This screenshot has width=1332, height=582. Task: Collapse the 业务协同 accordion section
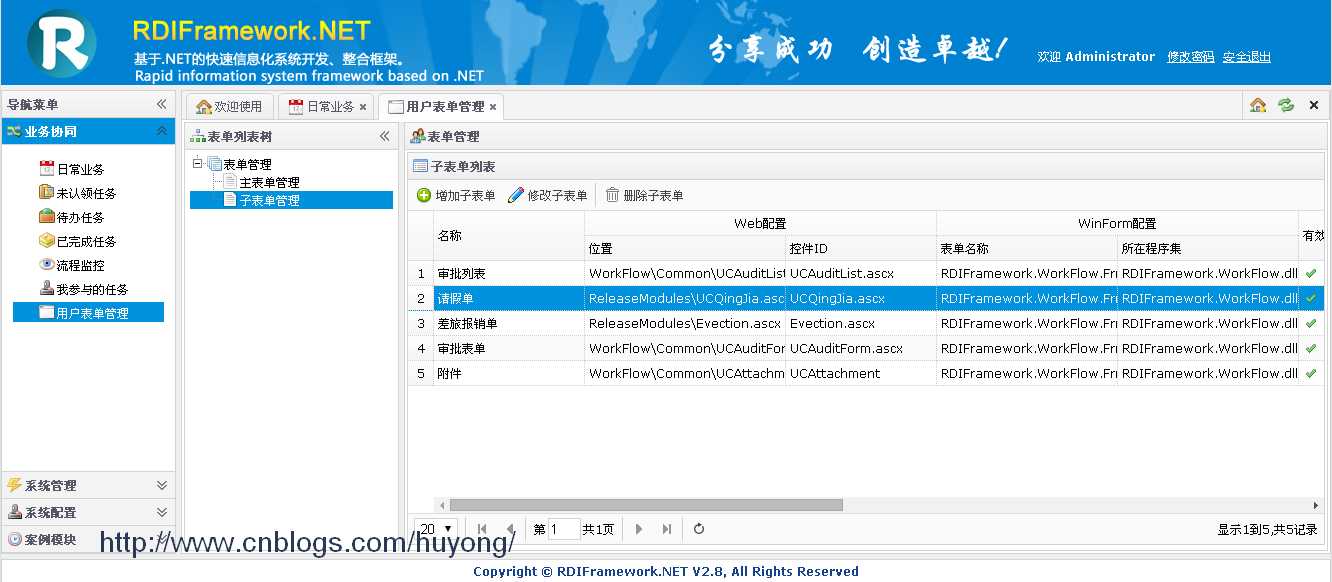point(162,131)
